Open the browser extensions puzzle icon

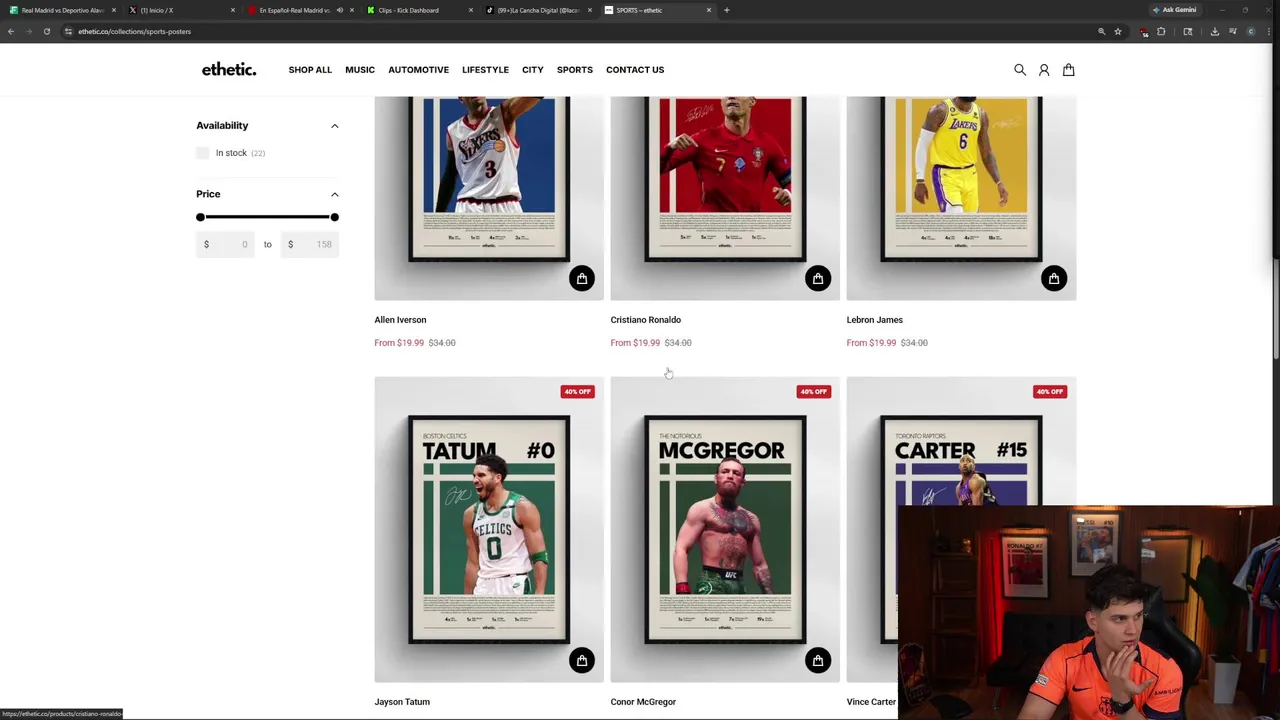point(1161,31)
